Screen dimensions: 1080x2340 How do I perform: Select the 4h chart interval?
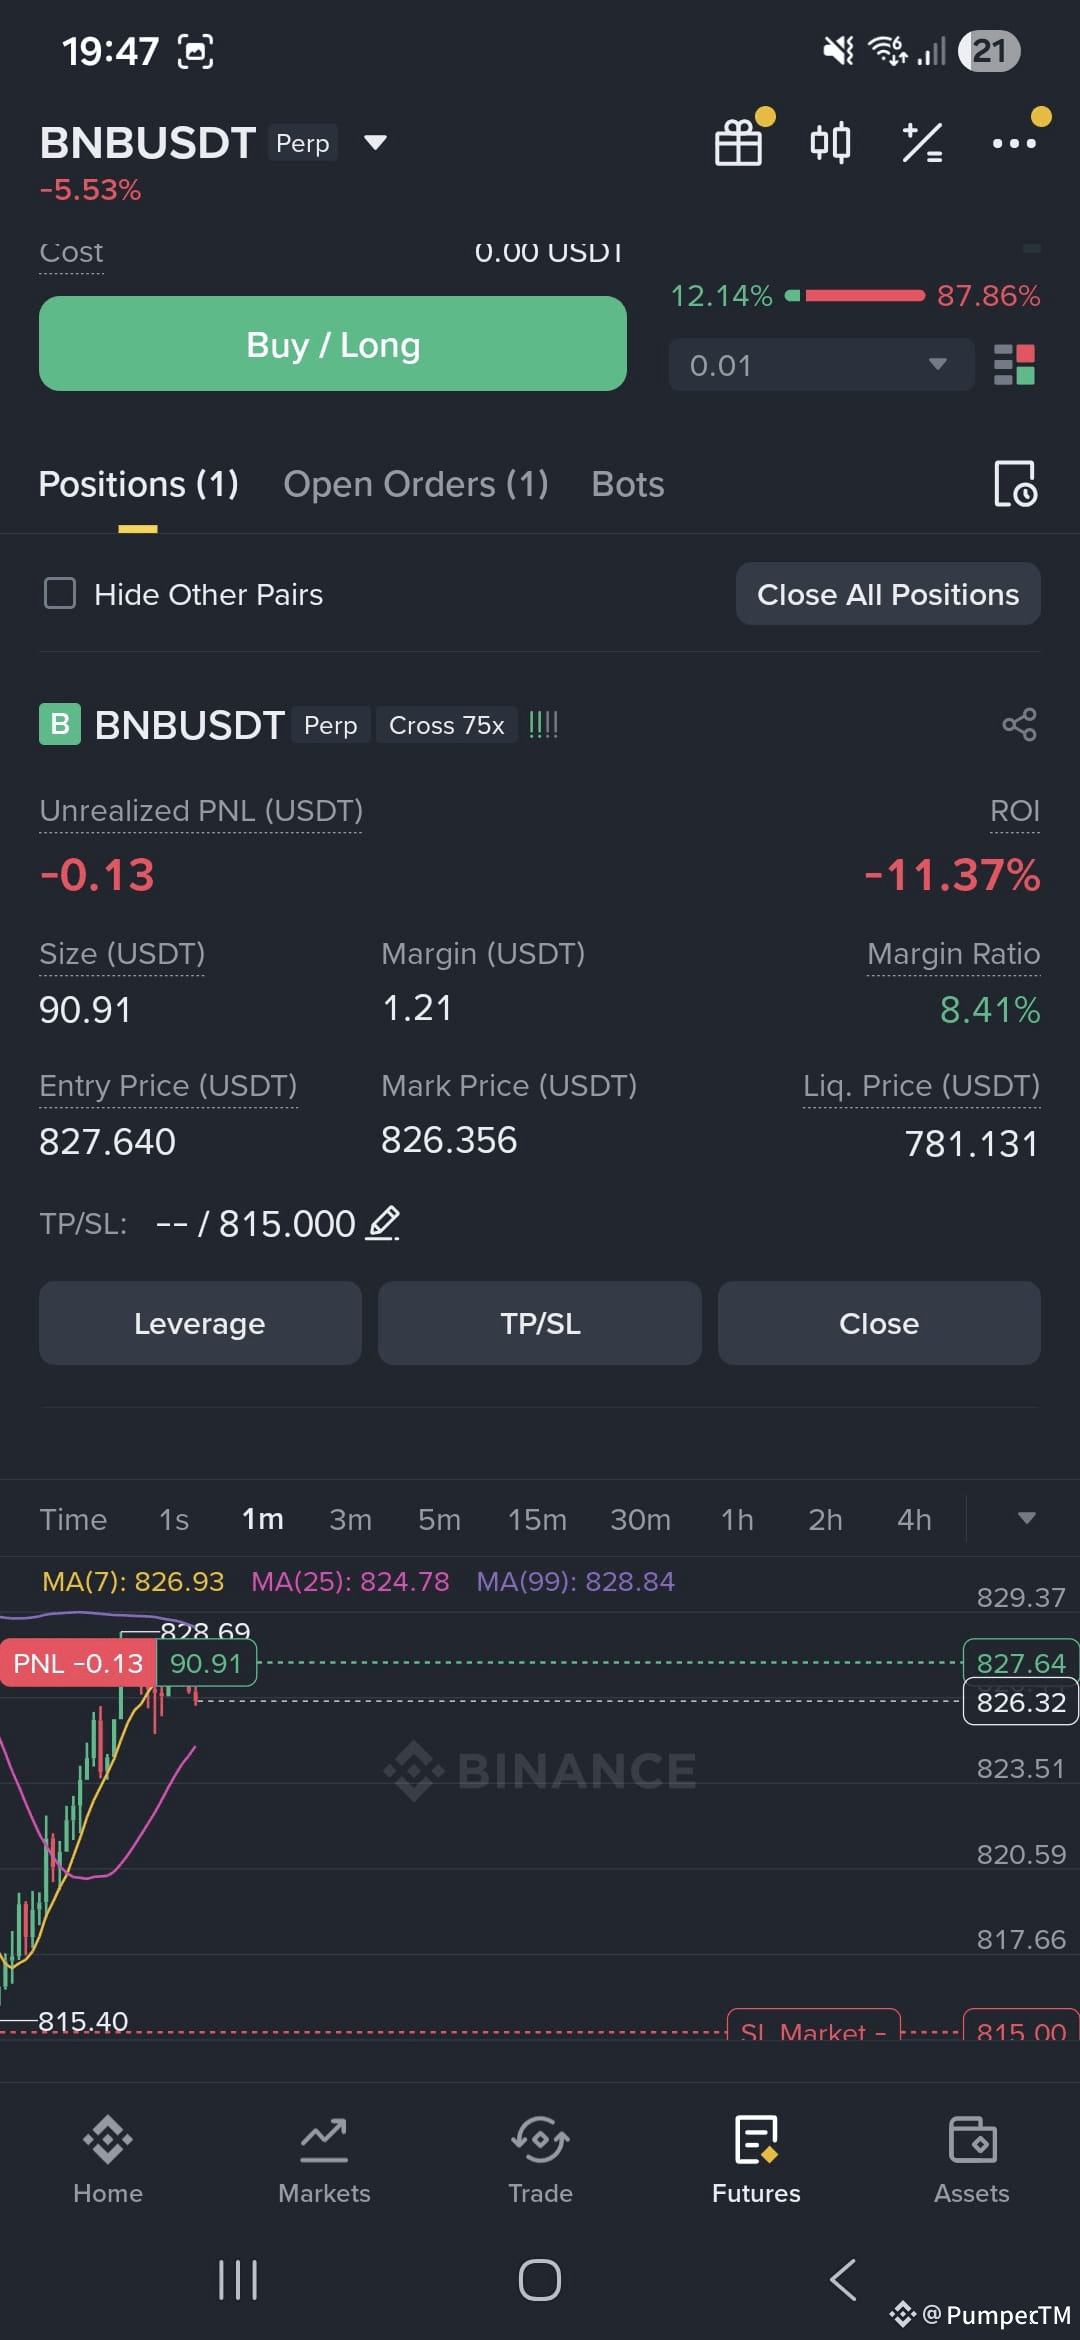[x=914, y=1519]
